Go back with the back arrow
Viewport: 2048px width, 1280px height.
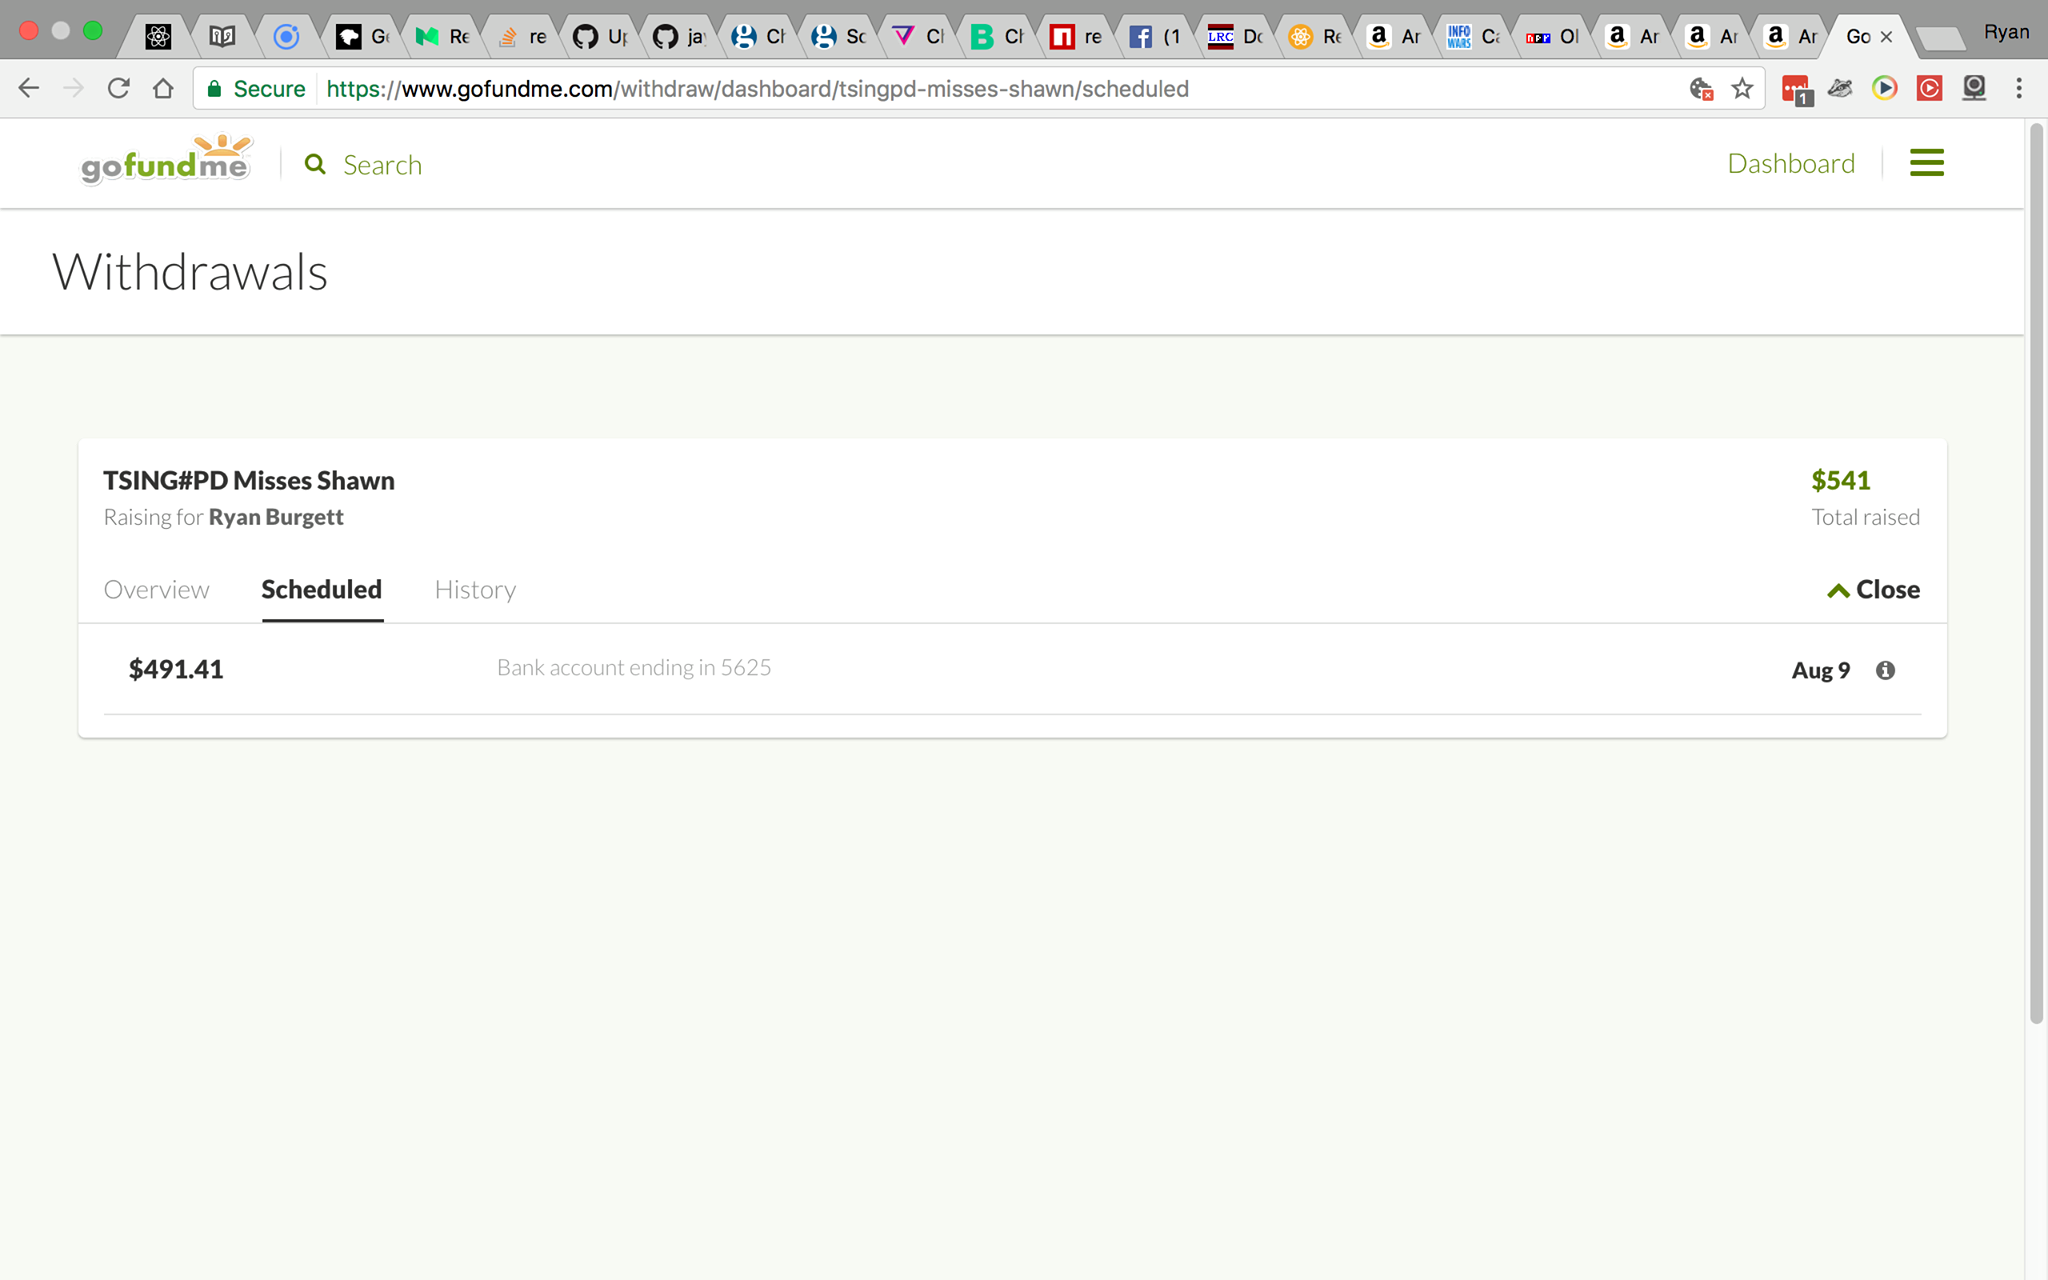pos(29,89)
